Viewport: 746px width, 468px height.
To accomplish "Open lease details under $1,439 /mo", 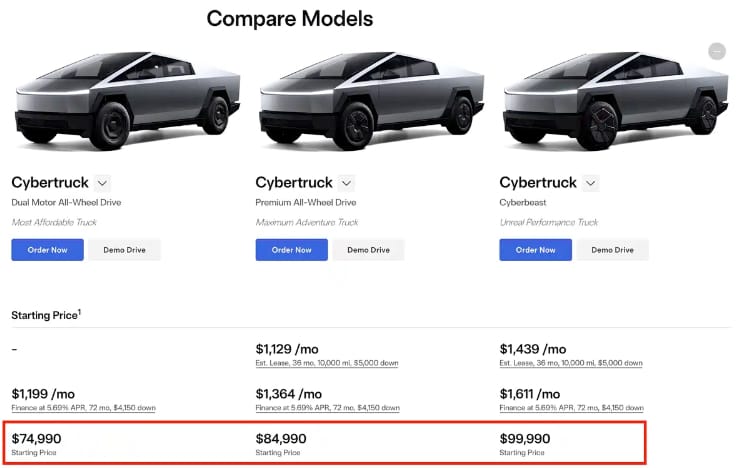I will tap(571, 363).
